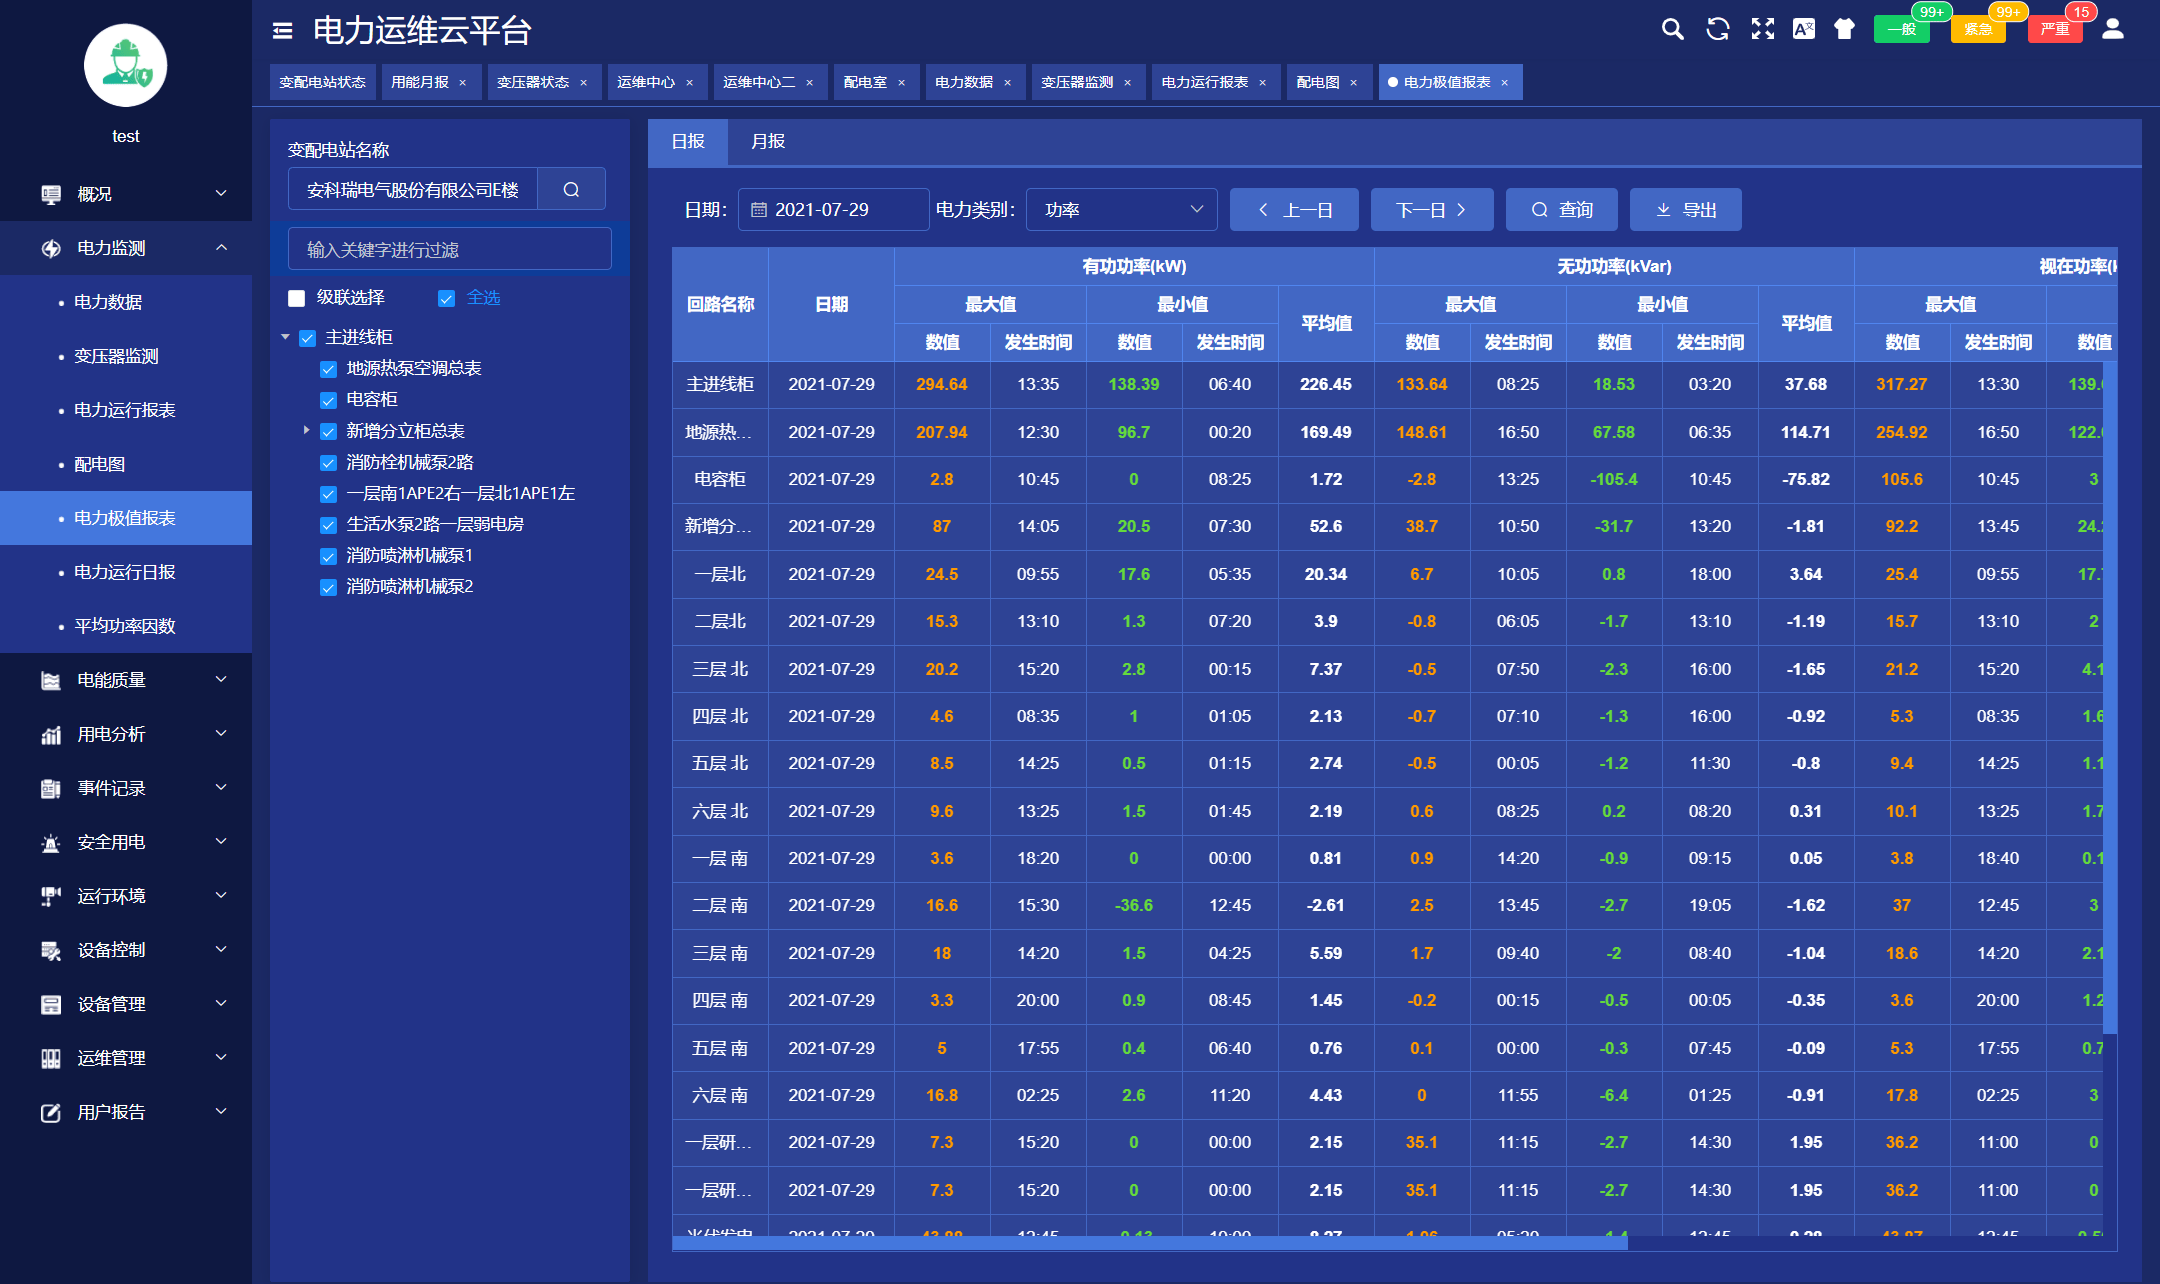Image resolution: width=2160 pixels, height=1284 pixels.
Task: Open the header search magnifier icon
Action: [x=1672, y=29]
